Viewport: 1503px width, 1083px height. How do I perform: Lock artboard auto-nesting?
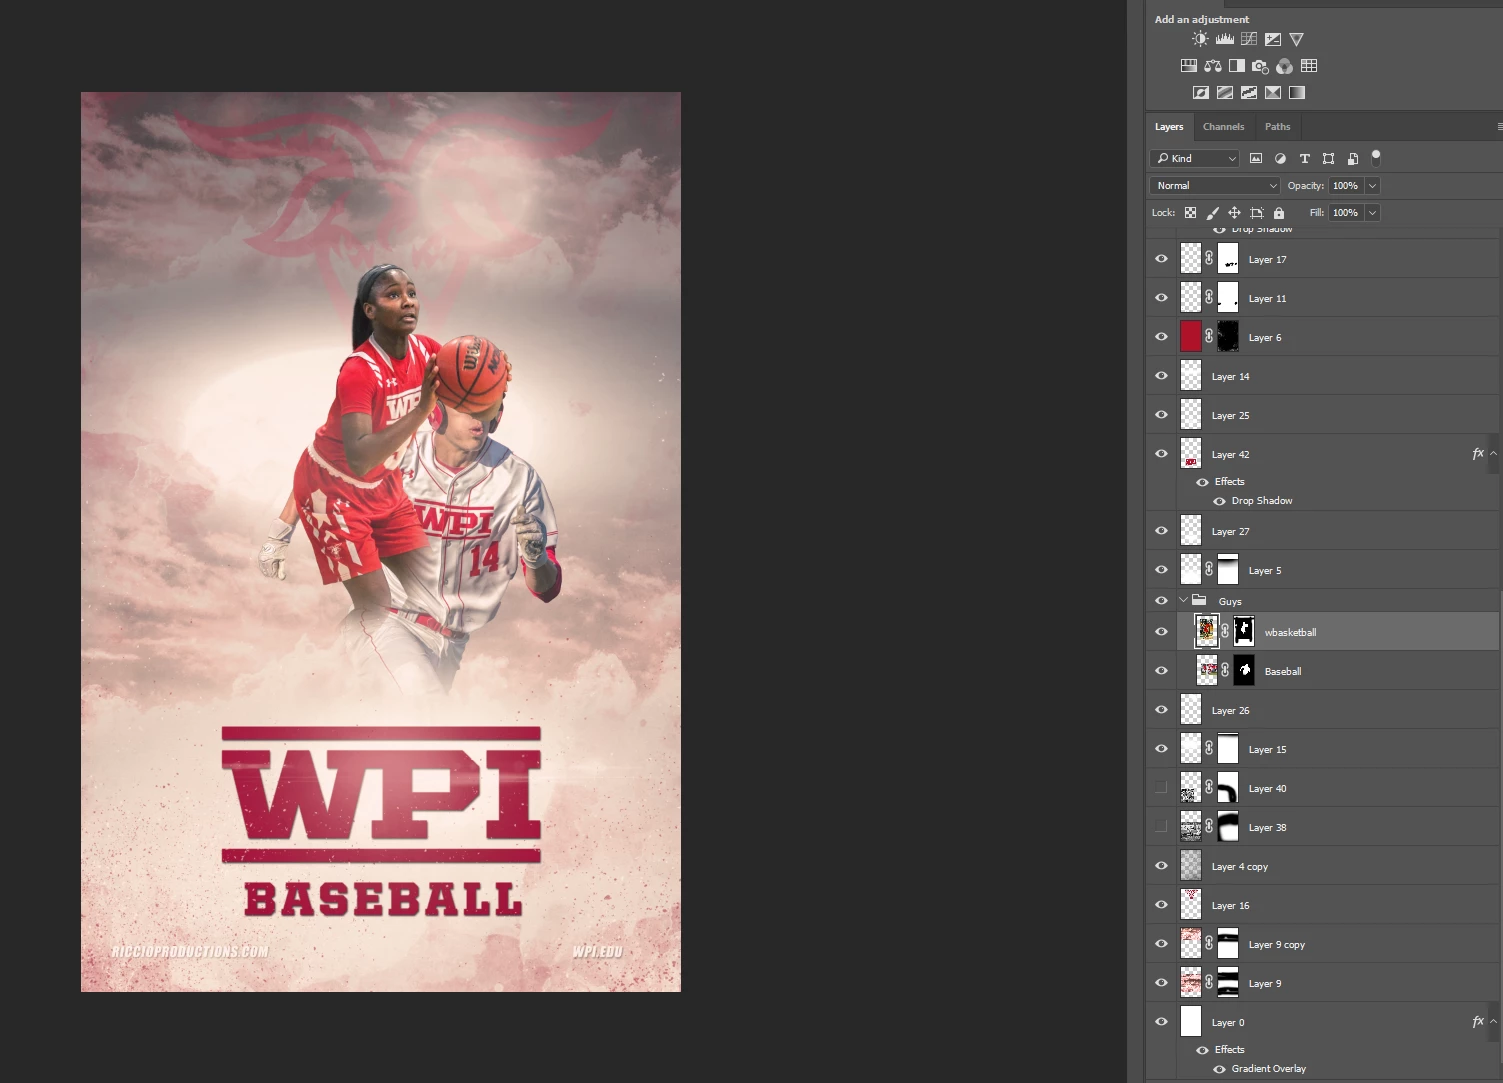(1257, 213)
